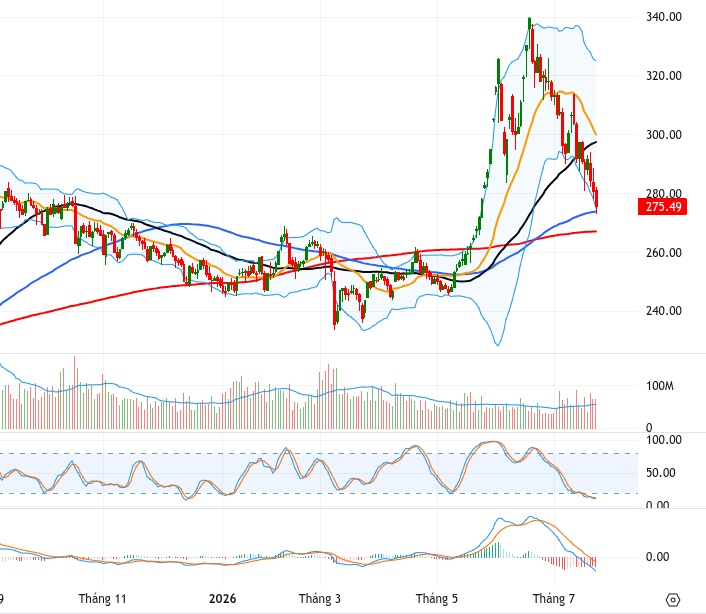
Task: Select the 240.00 price axis label
Action: 664,311
